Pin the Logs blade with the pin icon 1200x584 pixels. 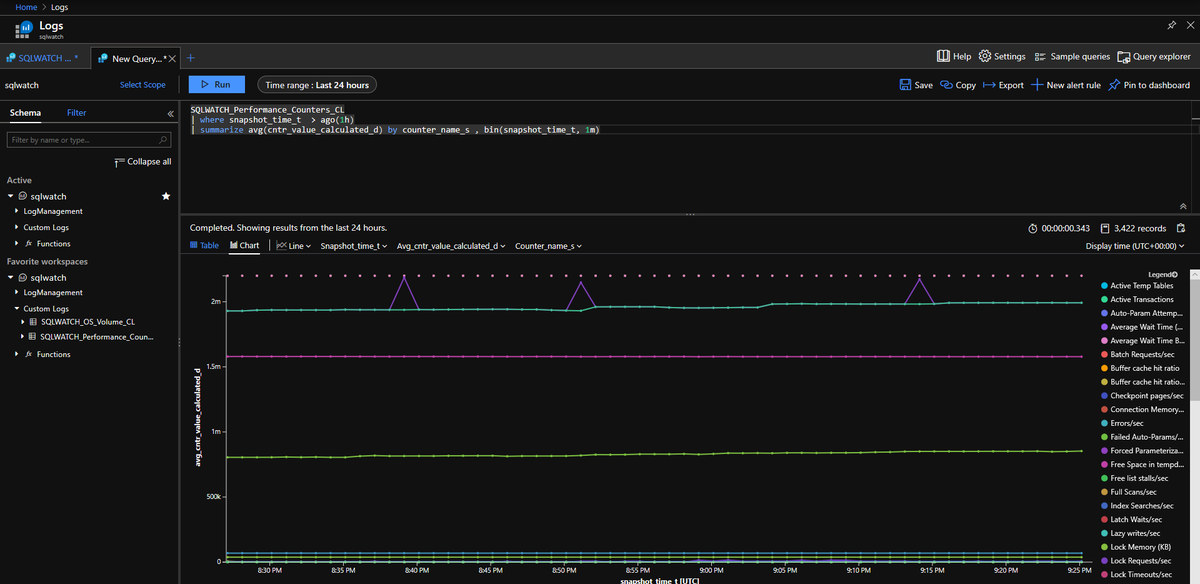pyautogui.click(x=1172, y=24)
